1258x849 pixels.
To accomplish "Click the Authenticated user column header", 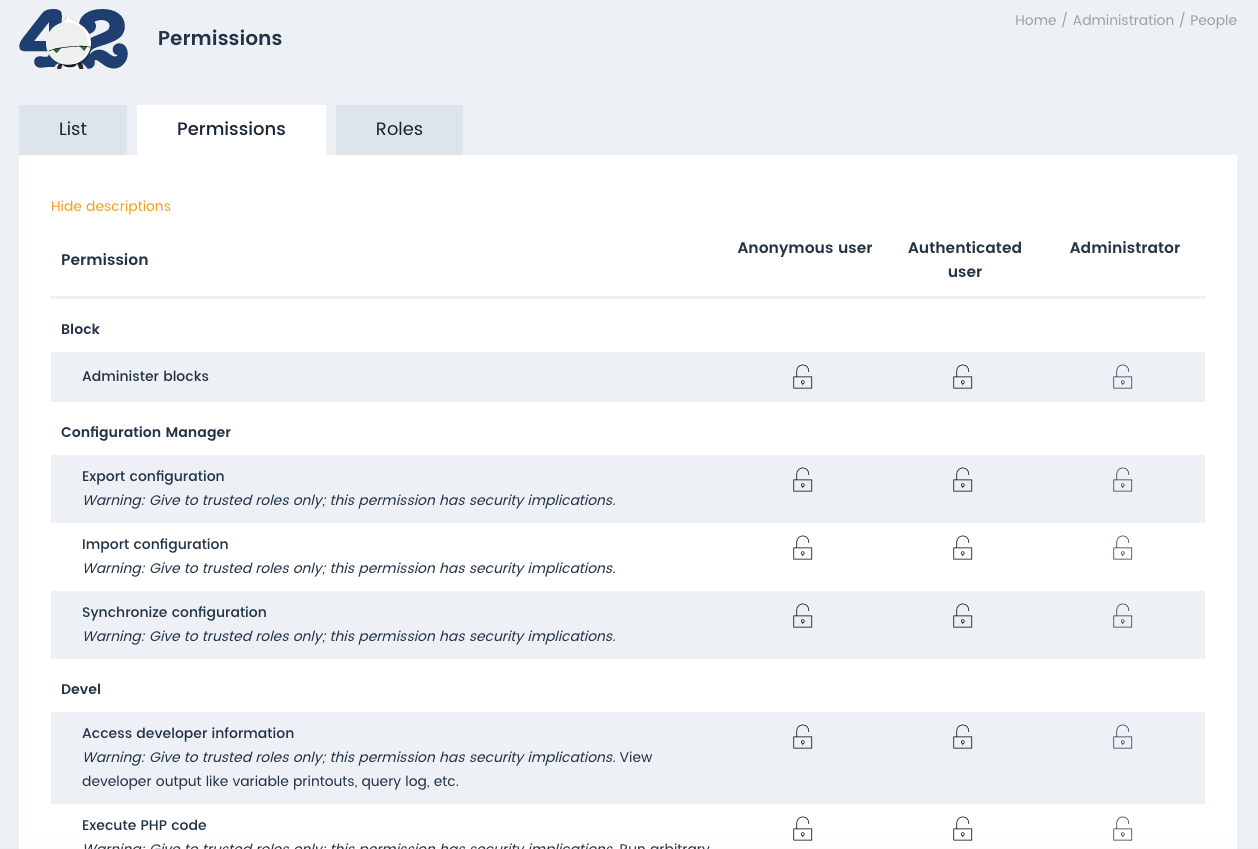I will tap(965, 260).
